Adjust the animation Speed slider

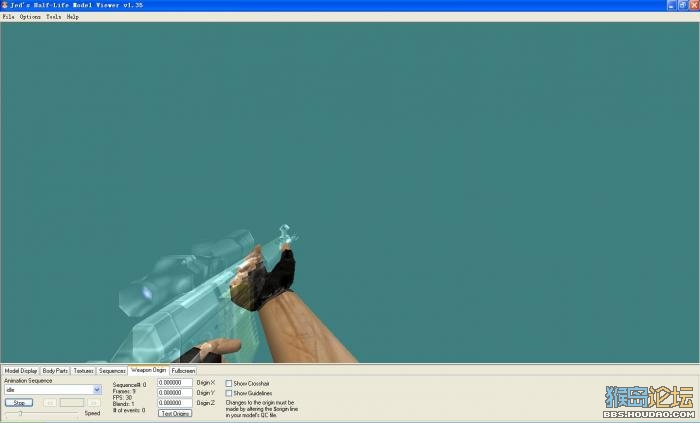coord(21,414)
